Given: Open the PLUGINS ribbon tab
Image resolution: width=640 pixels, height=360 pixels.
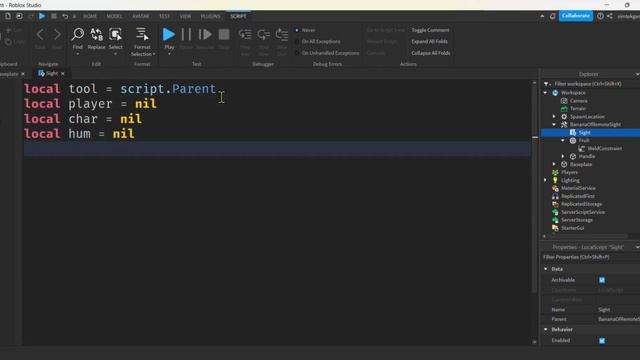Looking at the screenshot, I should pos(211,16).
